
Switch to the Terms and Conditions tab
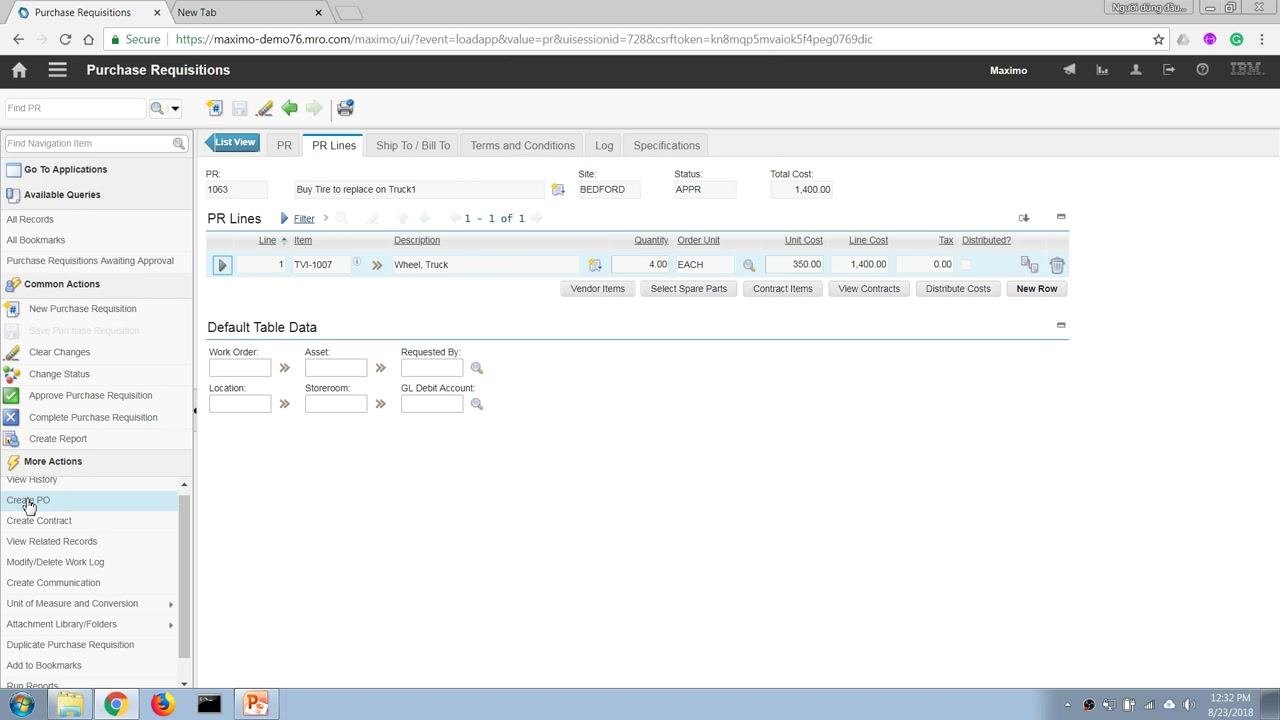pos(522,145)
